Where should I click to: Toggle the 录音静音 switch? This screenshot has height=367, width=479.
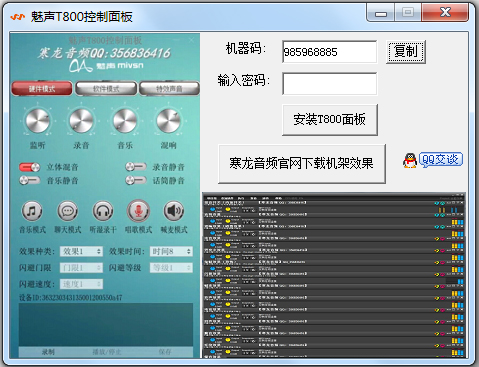[136, 167]
